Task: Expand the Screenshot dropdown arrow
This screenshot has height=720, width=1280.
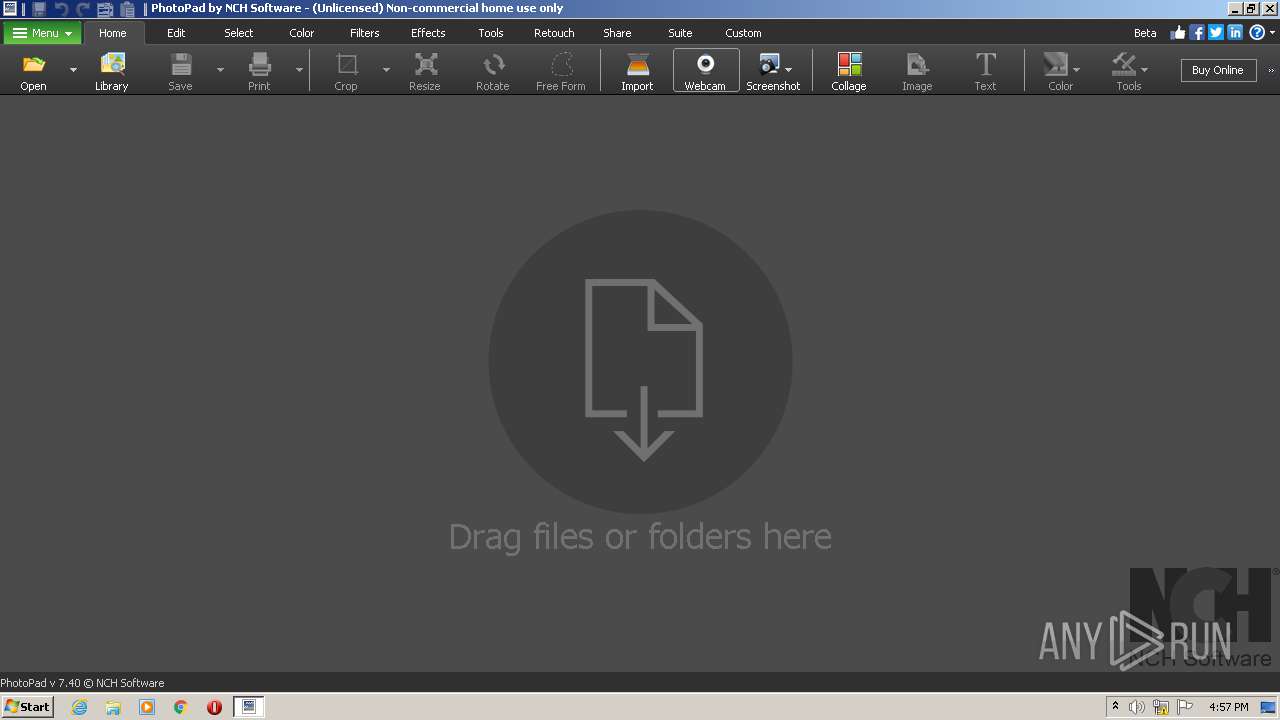Action: (789, 70)
